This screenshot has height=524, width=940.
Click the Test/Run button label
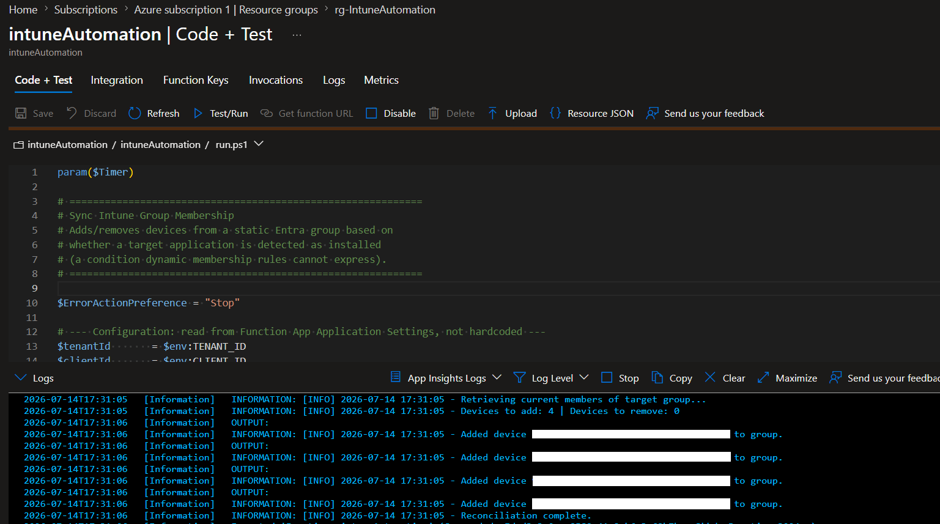229,113
